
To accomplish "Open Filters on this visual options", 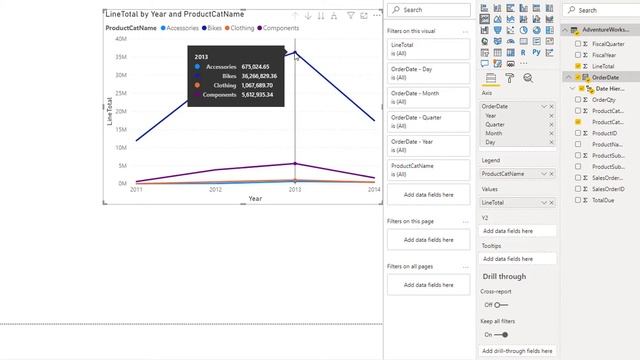I will click(465, 31).
